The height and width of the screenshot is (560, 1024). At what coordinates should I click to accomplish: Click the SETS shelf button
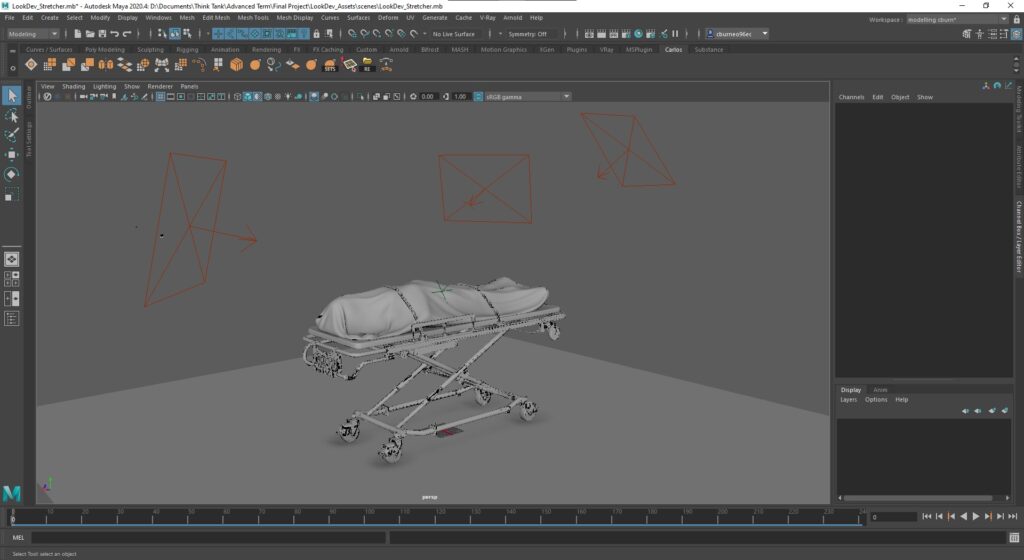click(x=330, y=65)
